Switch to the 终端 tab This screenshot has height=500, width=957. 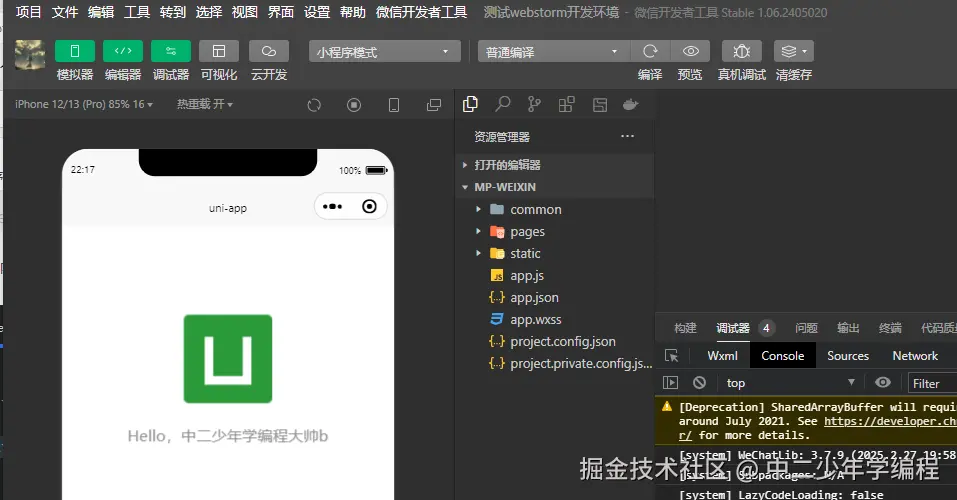[x=890, y=328]
